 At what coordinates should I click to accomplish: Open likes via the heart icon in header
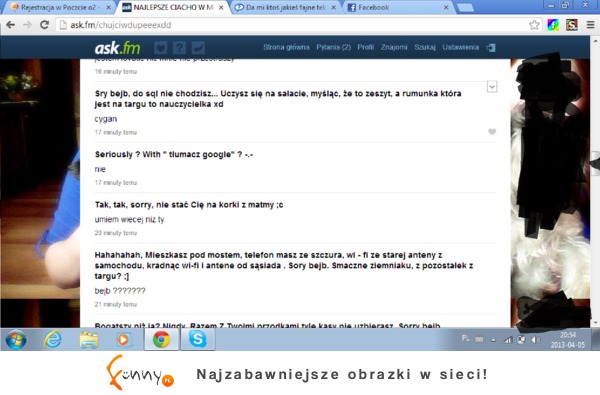point(160,48)
